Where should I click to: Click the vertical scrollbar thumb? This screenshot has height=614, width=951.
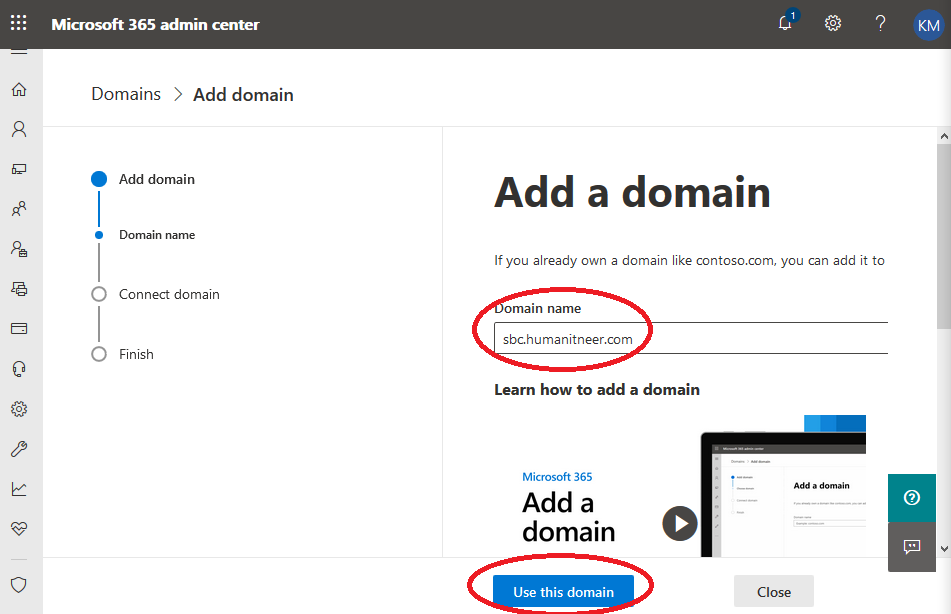coord(944,237)
